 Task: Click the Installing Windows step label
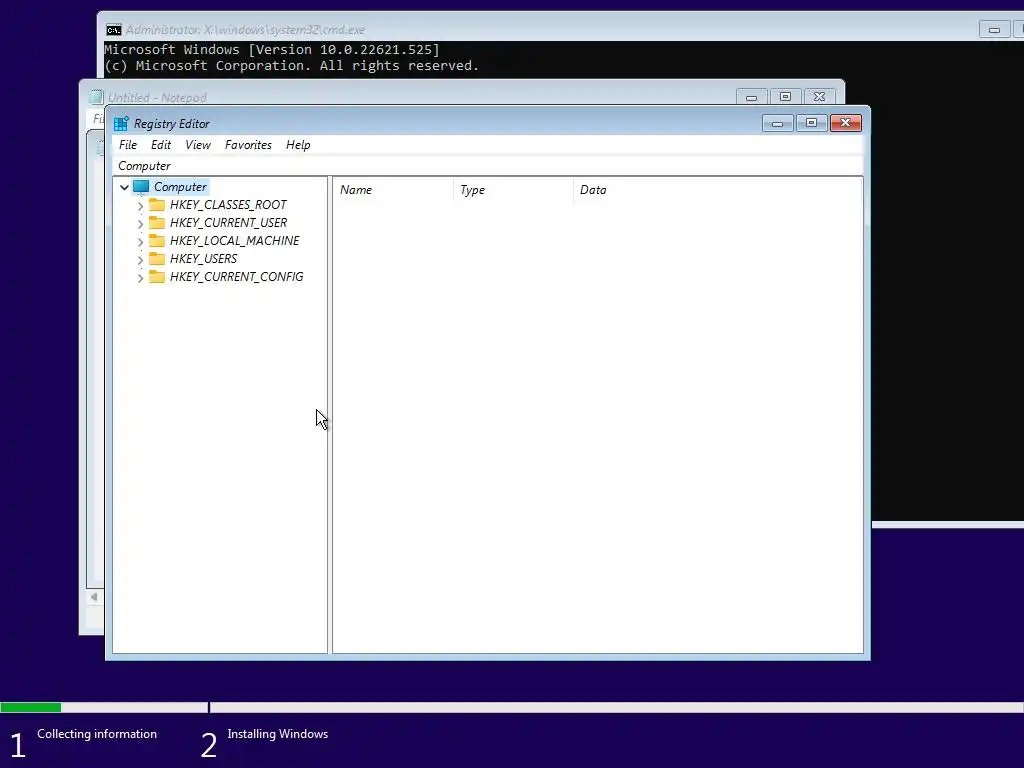(x=278, y=734)
